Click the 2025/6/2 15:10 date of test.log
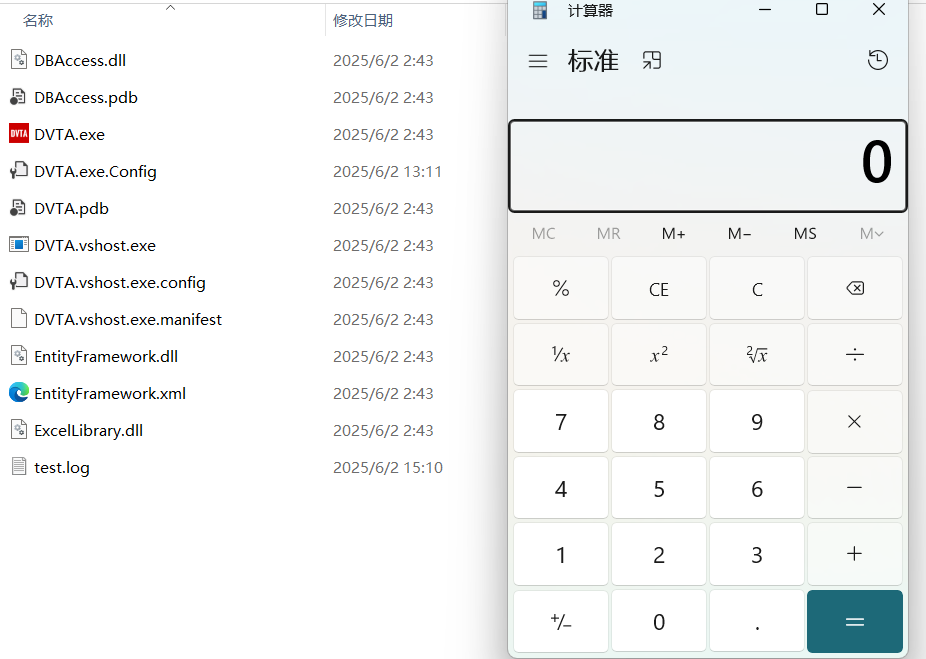This screenshot has height=659, width=926. pyautogui.click(x=388, y=468)
